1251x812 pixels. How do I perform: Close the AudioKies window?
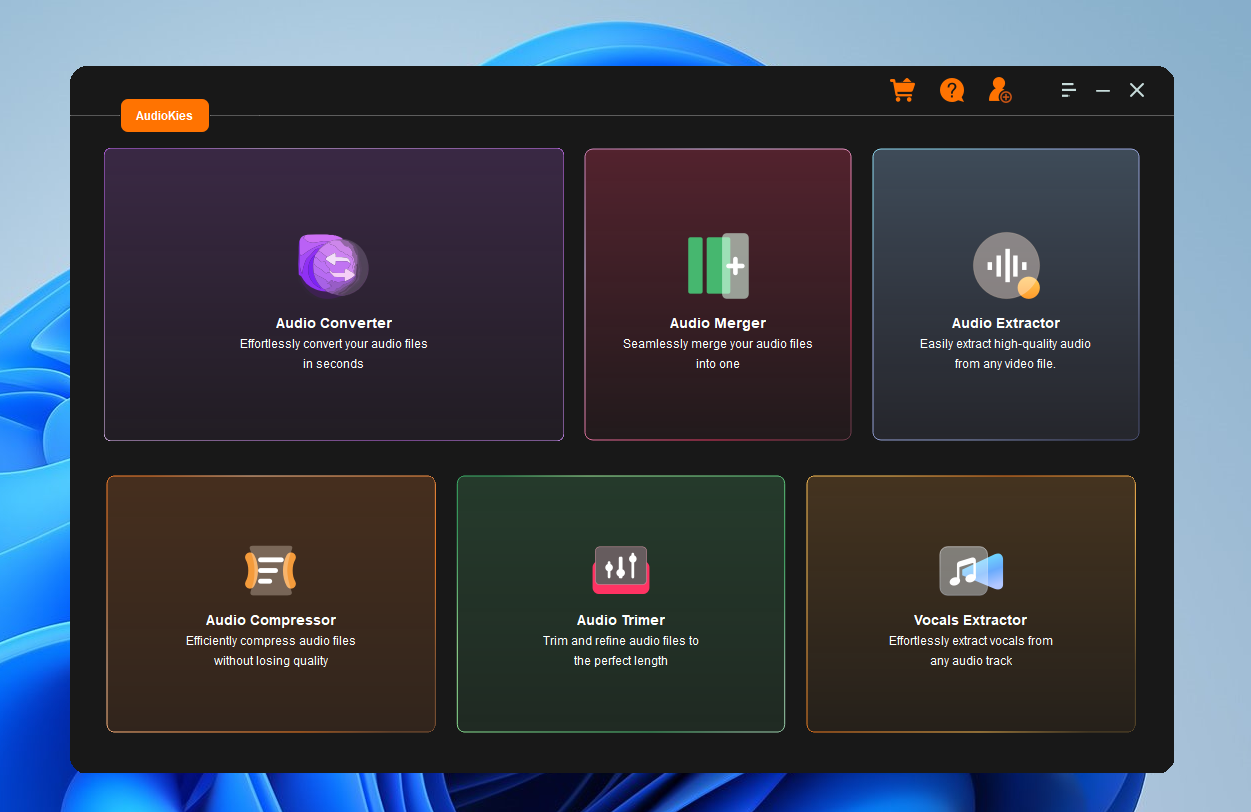1137,90
